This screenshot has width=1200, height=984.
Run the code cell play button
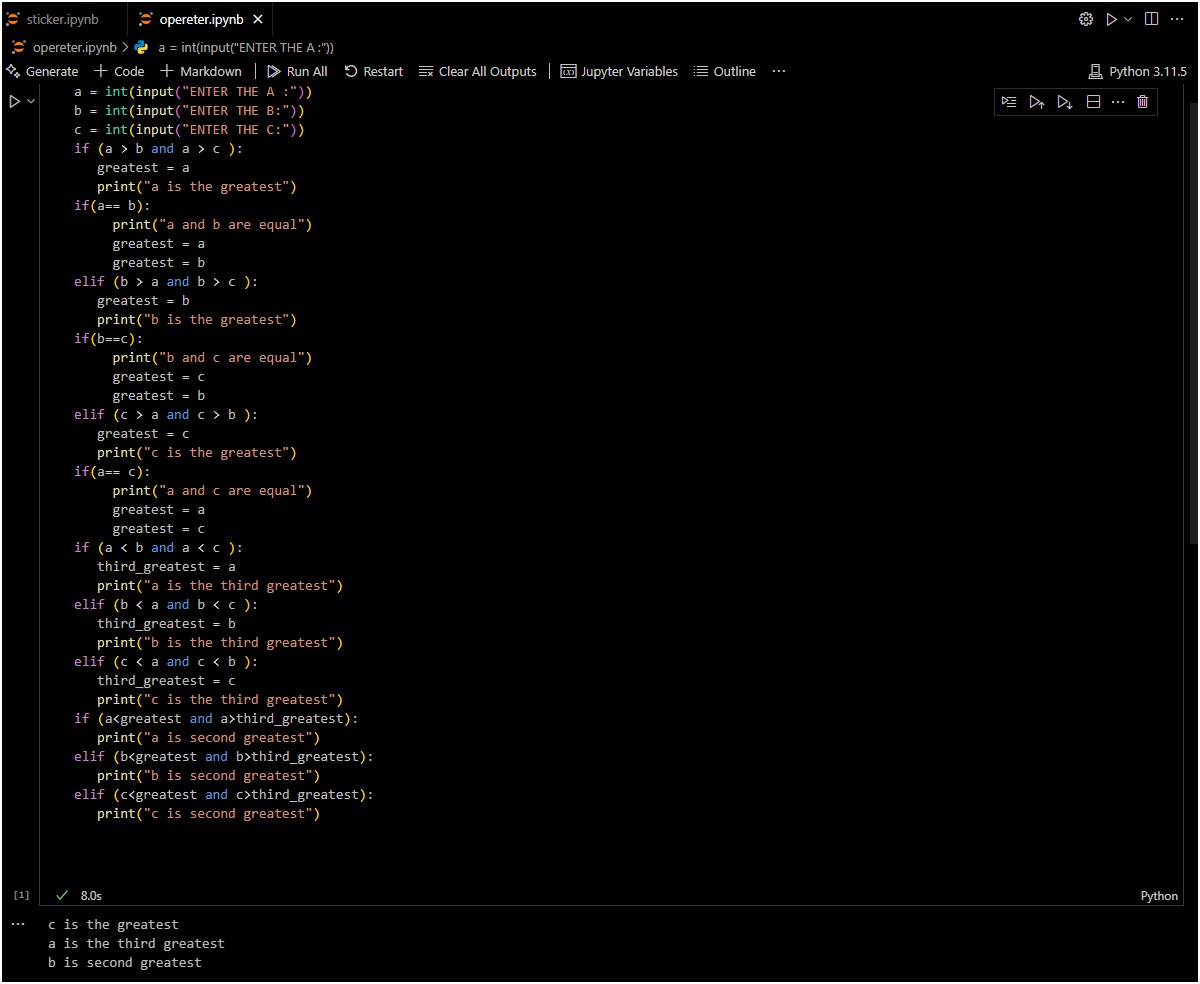tap(15, 101)
